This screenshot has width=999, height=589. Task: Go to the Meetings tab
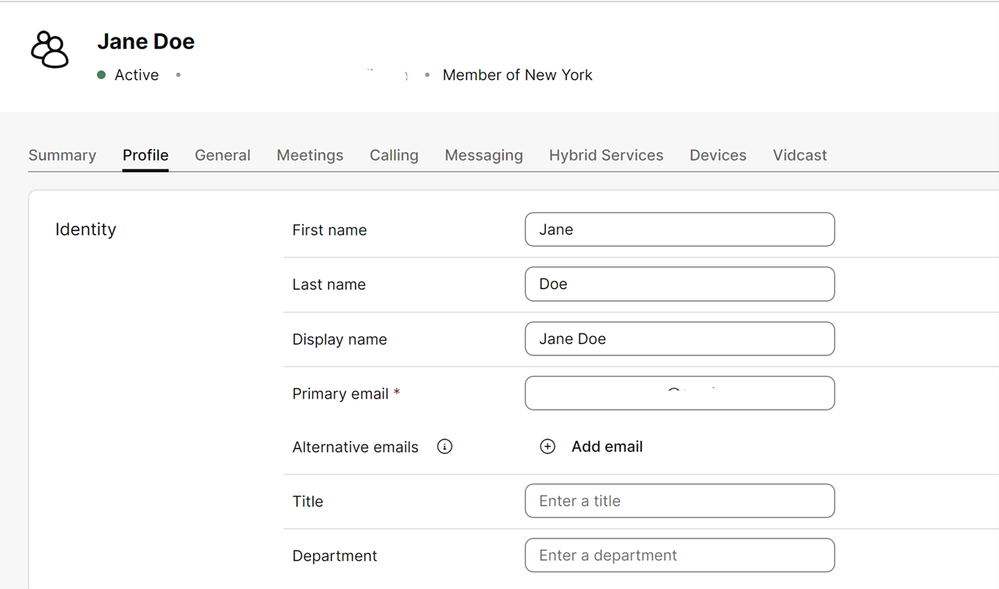(310, 156)
